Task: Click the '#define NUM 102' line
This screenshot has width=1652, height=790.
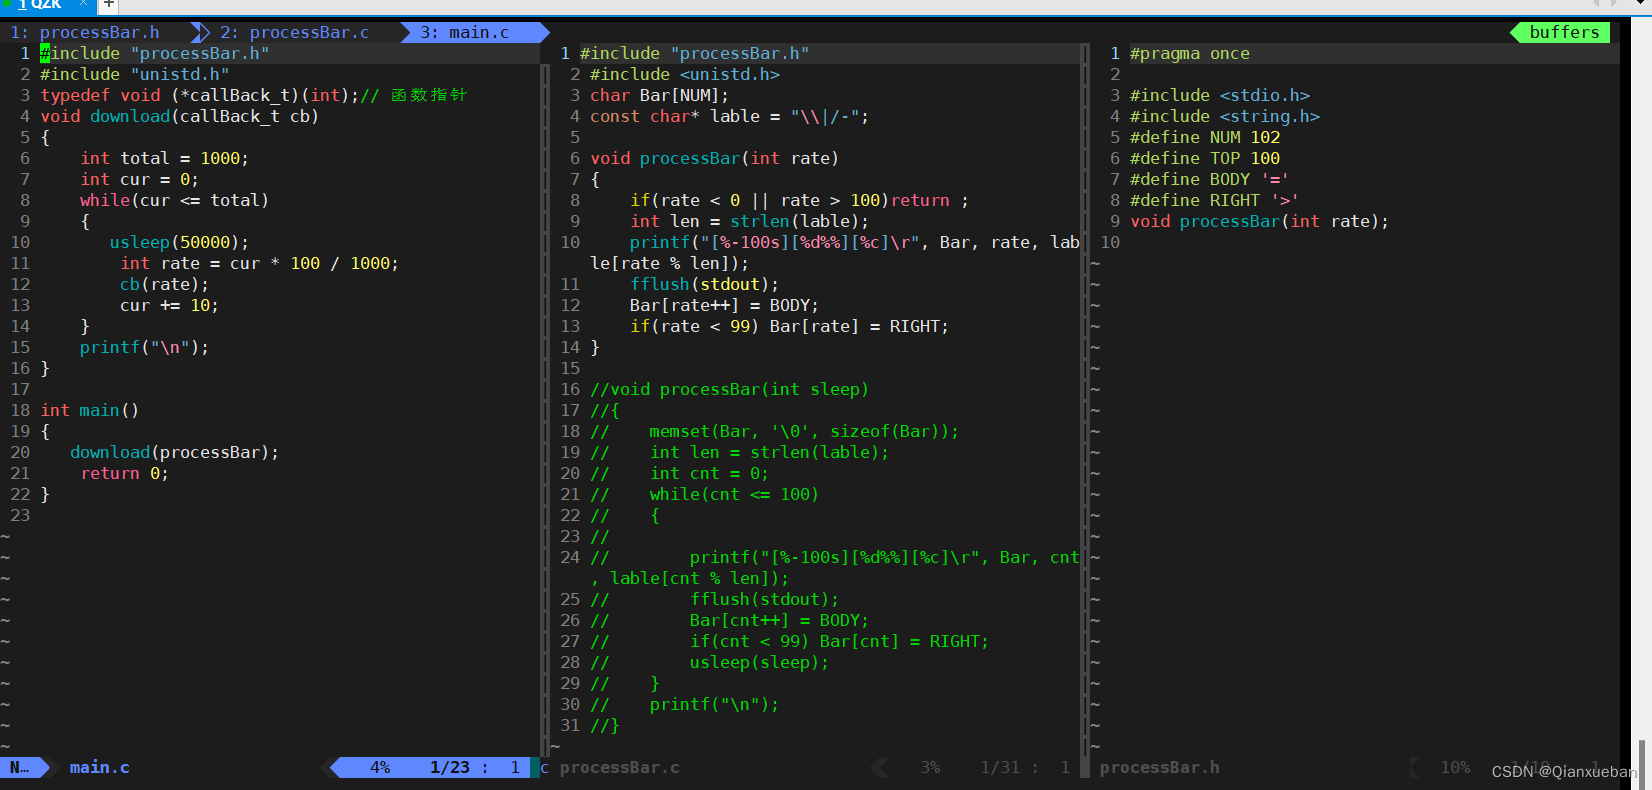Action: coord(1205,137)
